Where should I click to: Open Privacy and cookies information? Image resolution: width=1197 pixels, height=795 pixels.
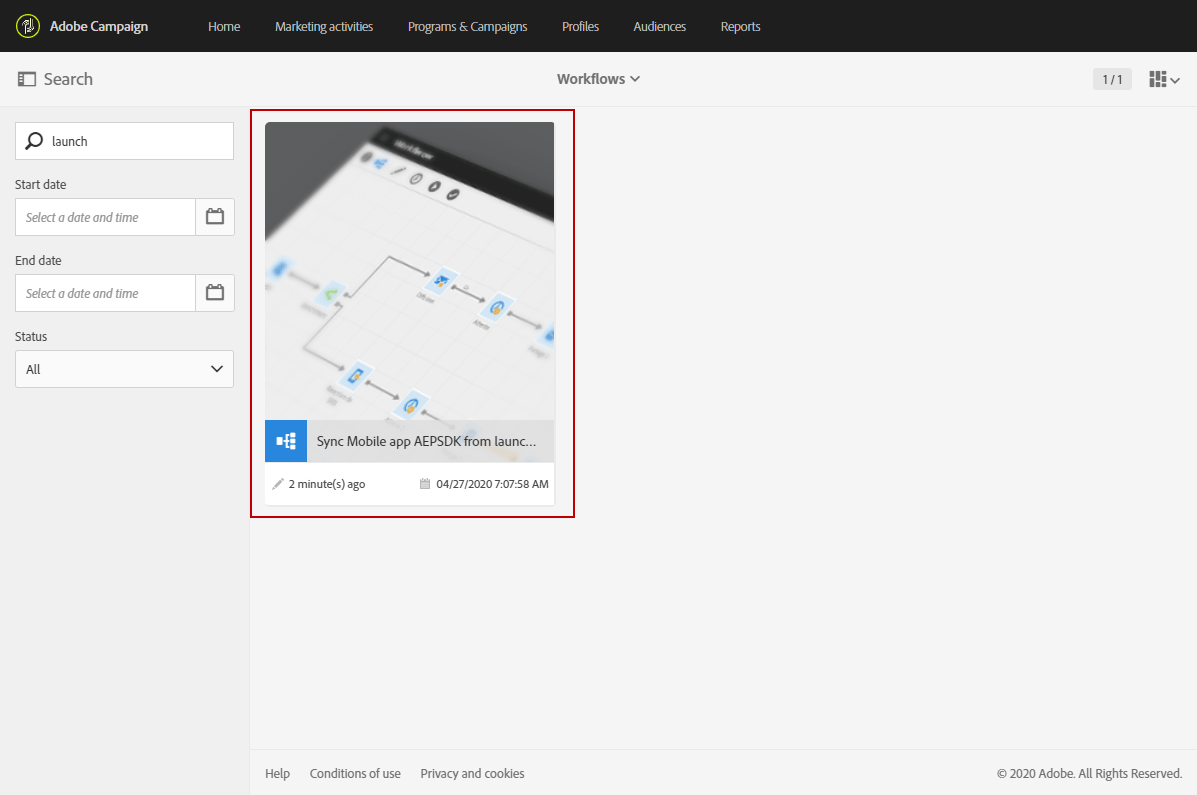click(472, 773)
